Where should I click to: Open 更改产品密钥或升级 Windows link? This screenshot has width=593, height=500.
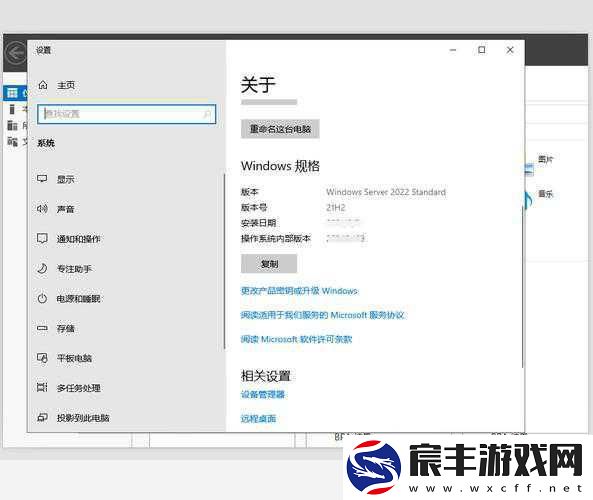[x=299, y=291]
